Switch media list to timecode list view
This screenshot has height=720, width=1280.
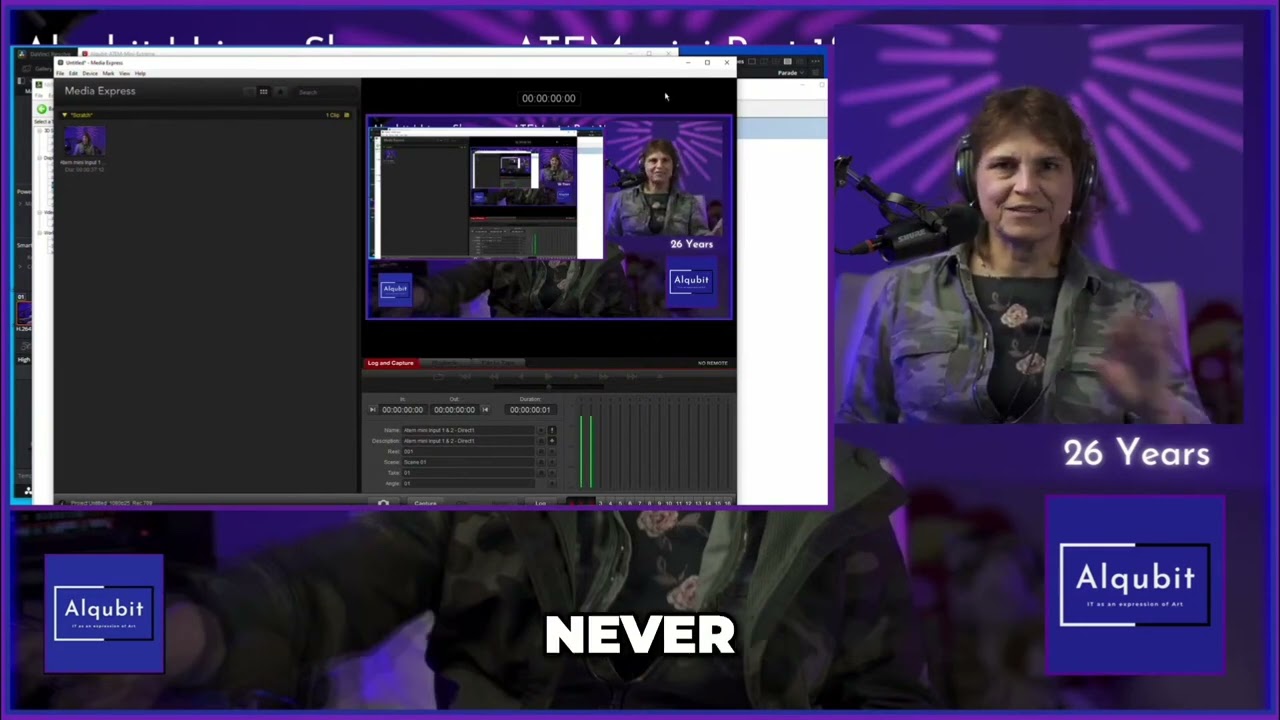pyautogui.click(x=249, y=91)
